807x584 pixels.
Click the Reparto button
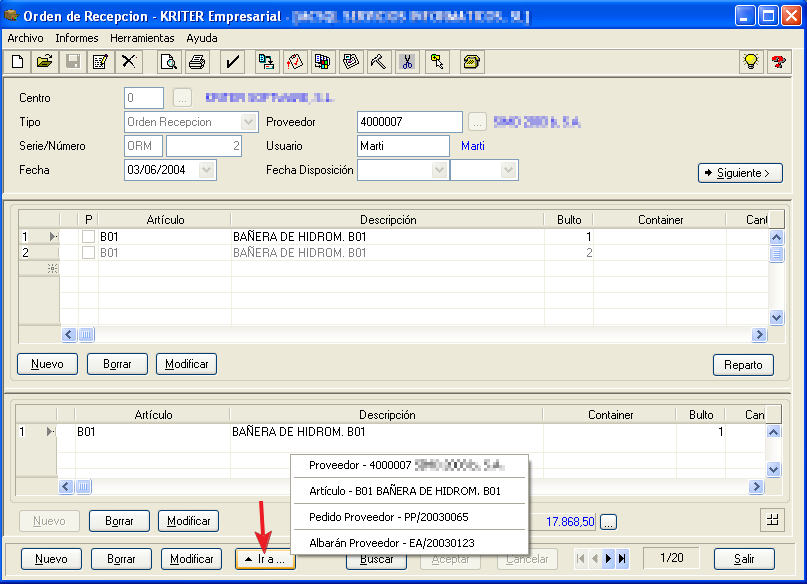click(743, 365)
